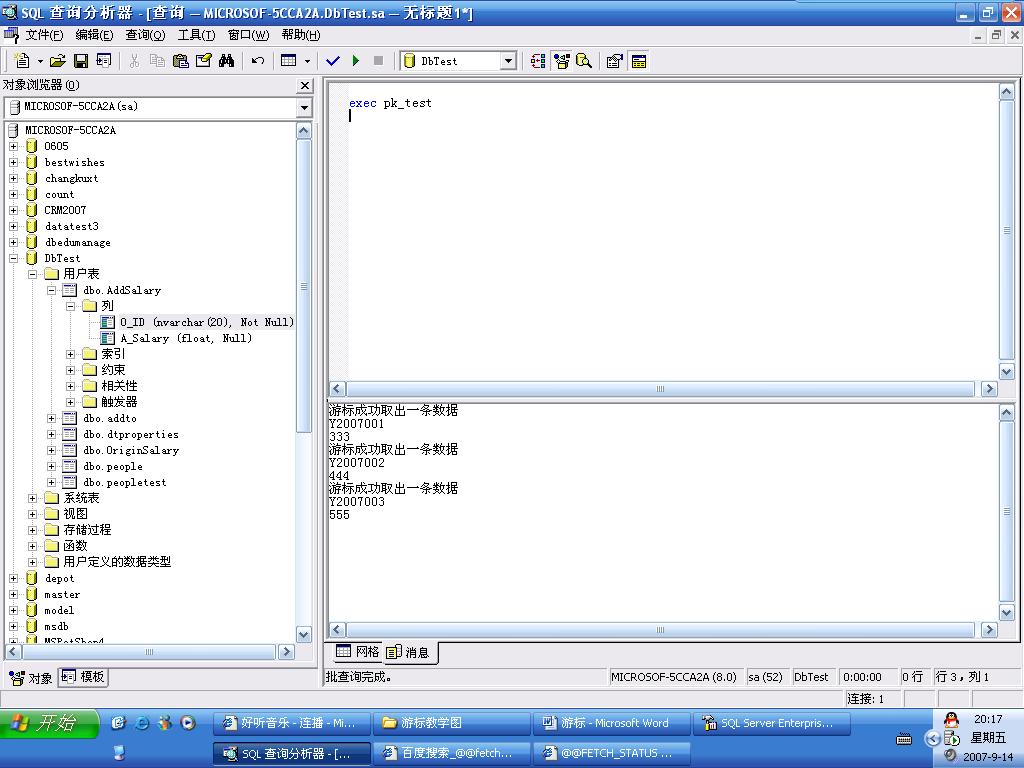
Task: Select the O_ID column in the tree
Action: (x=206, y=322)
